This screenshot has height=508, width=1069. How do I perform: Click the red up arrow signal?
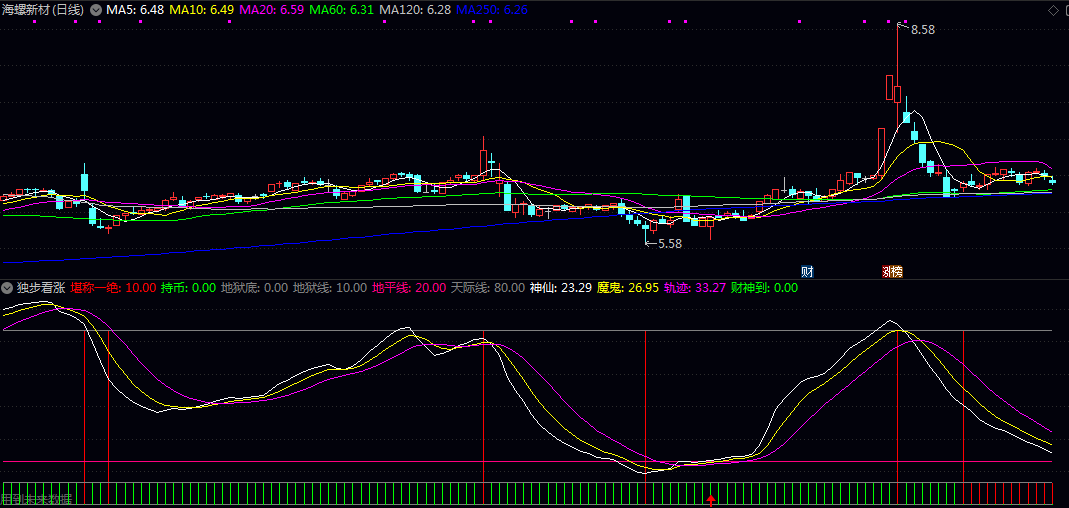click(x=711, y=499)
